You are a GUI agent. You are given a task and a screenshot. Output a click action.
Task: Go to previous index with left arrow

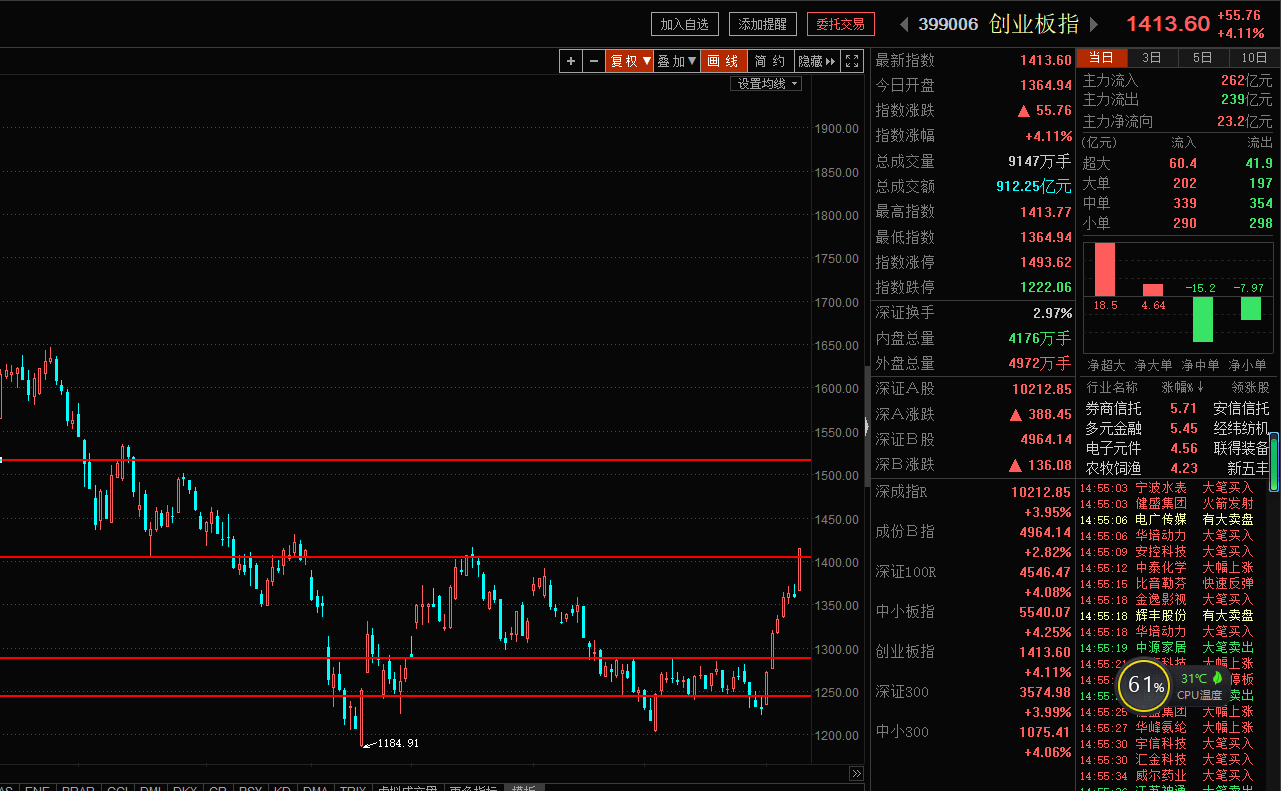904,24
